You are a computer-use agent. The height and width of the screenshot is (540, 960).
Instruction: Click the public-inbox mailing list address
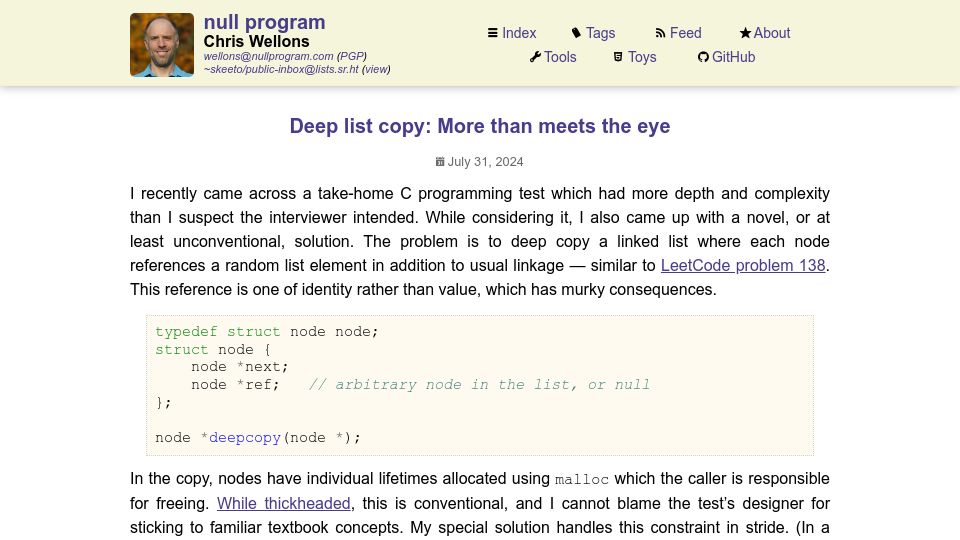pyautogui.click(x=281, y=69)
